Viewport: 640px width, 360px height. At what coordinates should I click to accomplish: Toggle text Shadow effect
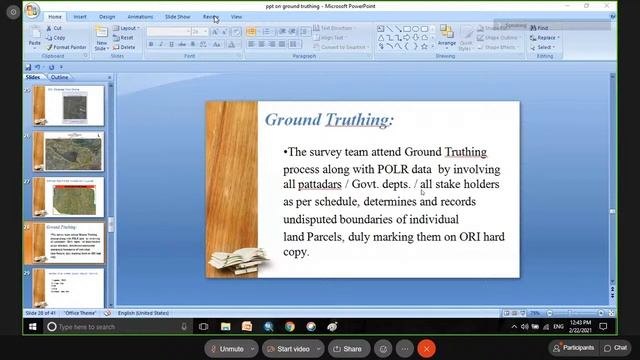(193, 44)
